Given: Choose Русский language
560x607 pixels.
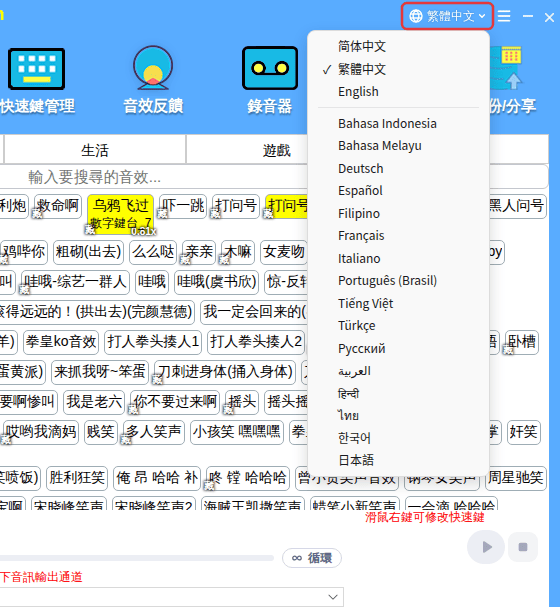Looking at the screenshot, I should pyautogui.click(x=361, y=348).
